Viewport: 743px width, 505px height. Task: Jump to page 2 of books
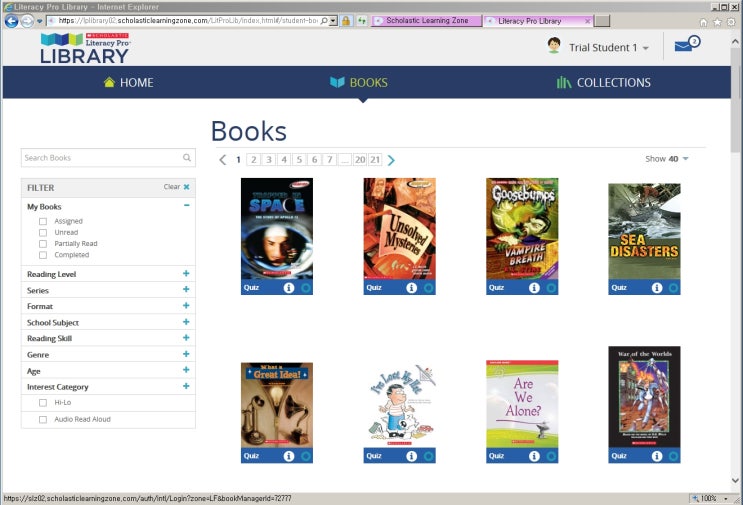point(254,160)
